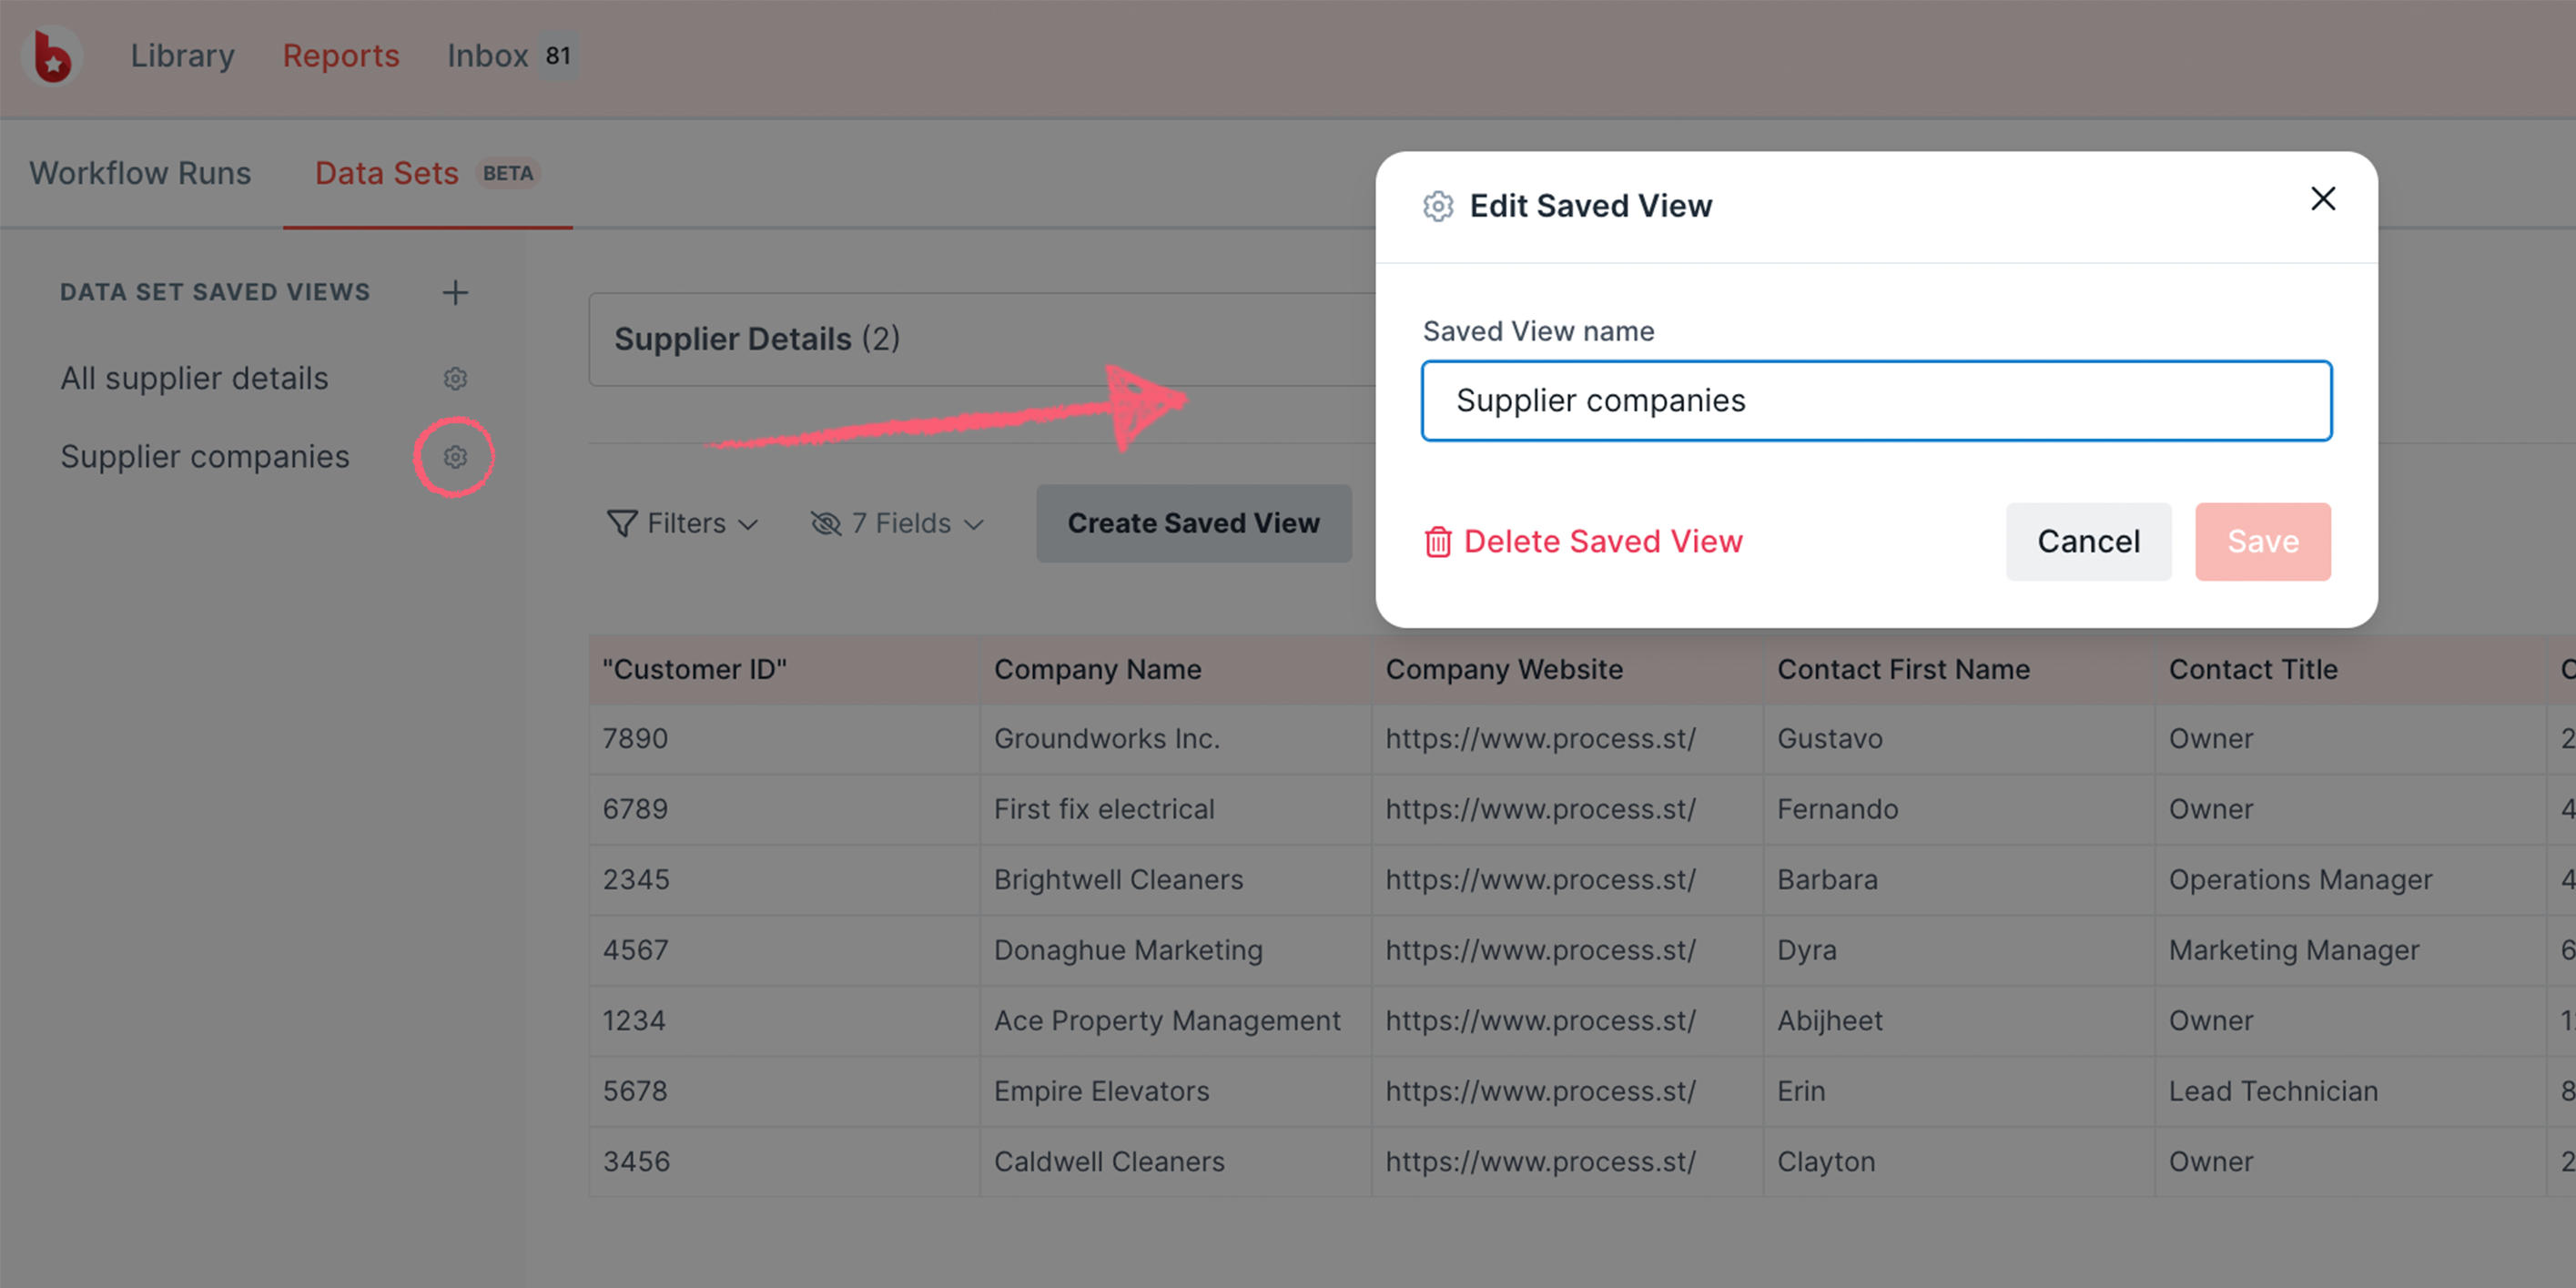Image resolution: width=2576 pixels, height=1288 pixels.
Task: Click the Cancel button
Action: pos(2089,541)
